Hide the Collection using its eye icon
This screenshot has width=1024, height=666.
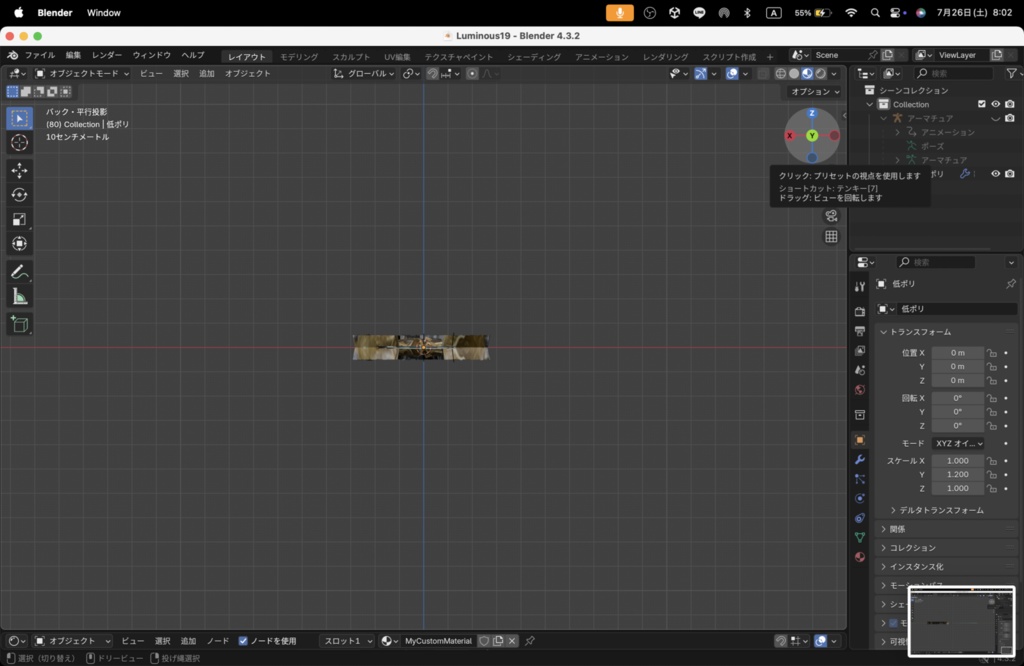click(995, 104)
